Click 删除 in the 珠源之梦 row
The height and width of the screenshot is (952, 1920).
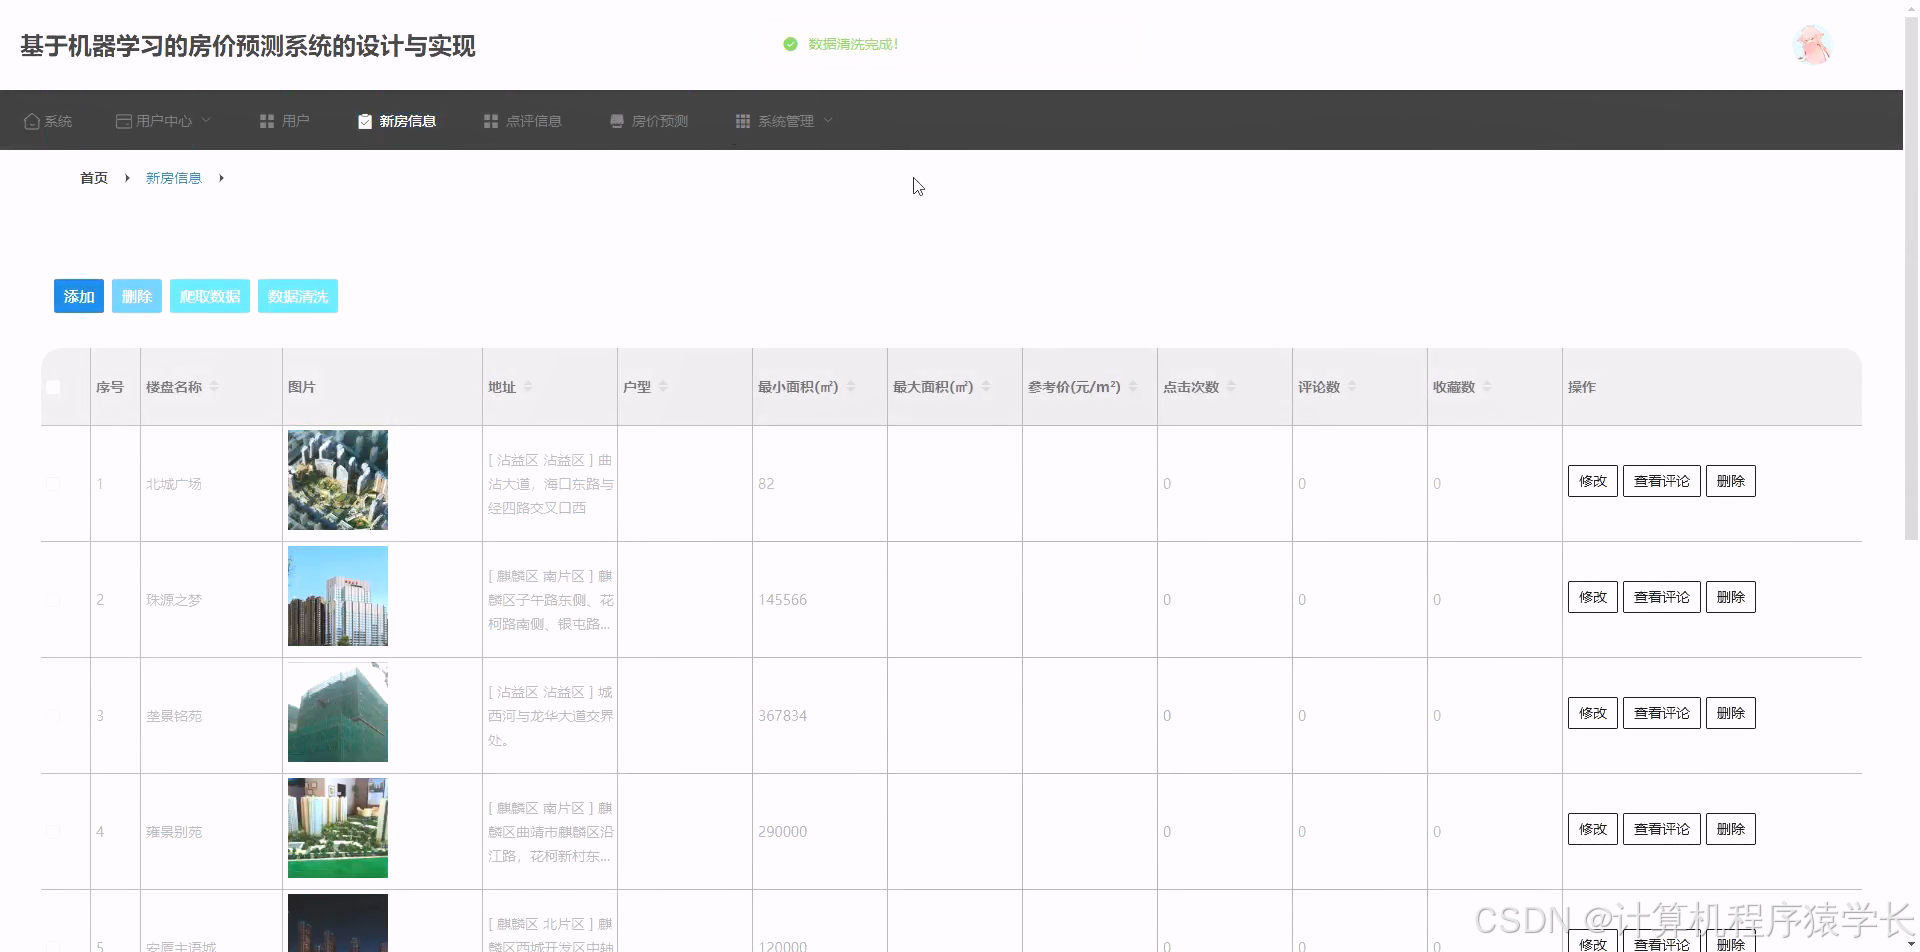tap(1731, 597)
